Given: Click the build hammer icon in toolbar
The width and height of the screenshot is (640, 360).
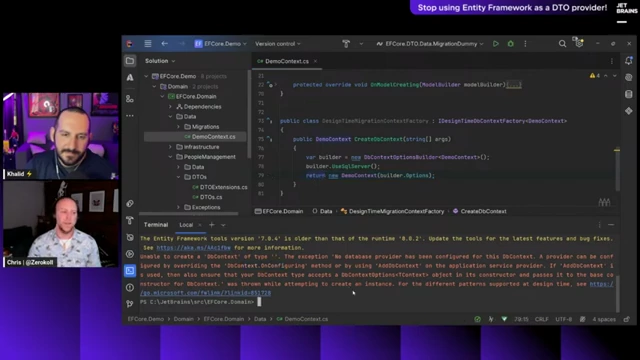Looking at the screenshot, I should click(346, 44).
